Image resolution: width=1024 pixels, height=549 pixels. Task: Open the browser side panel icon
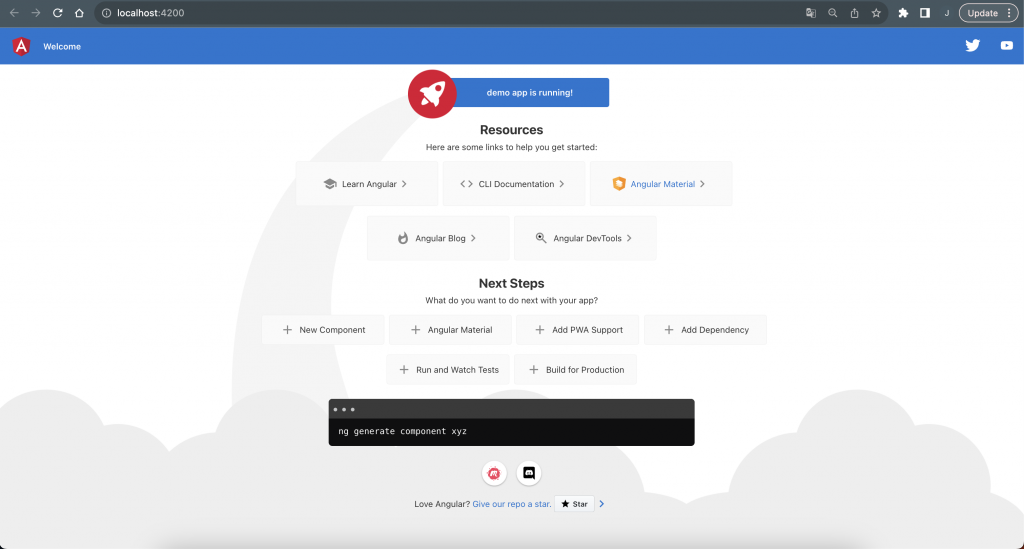coord(925,13)
